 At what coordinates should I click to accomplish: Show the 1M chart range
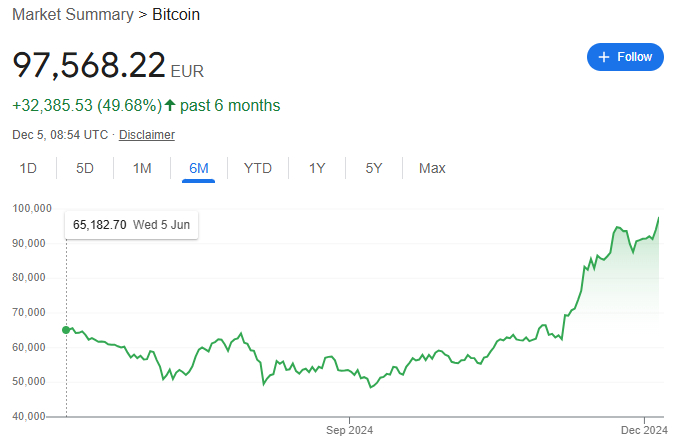coord(142,168)
